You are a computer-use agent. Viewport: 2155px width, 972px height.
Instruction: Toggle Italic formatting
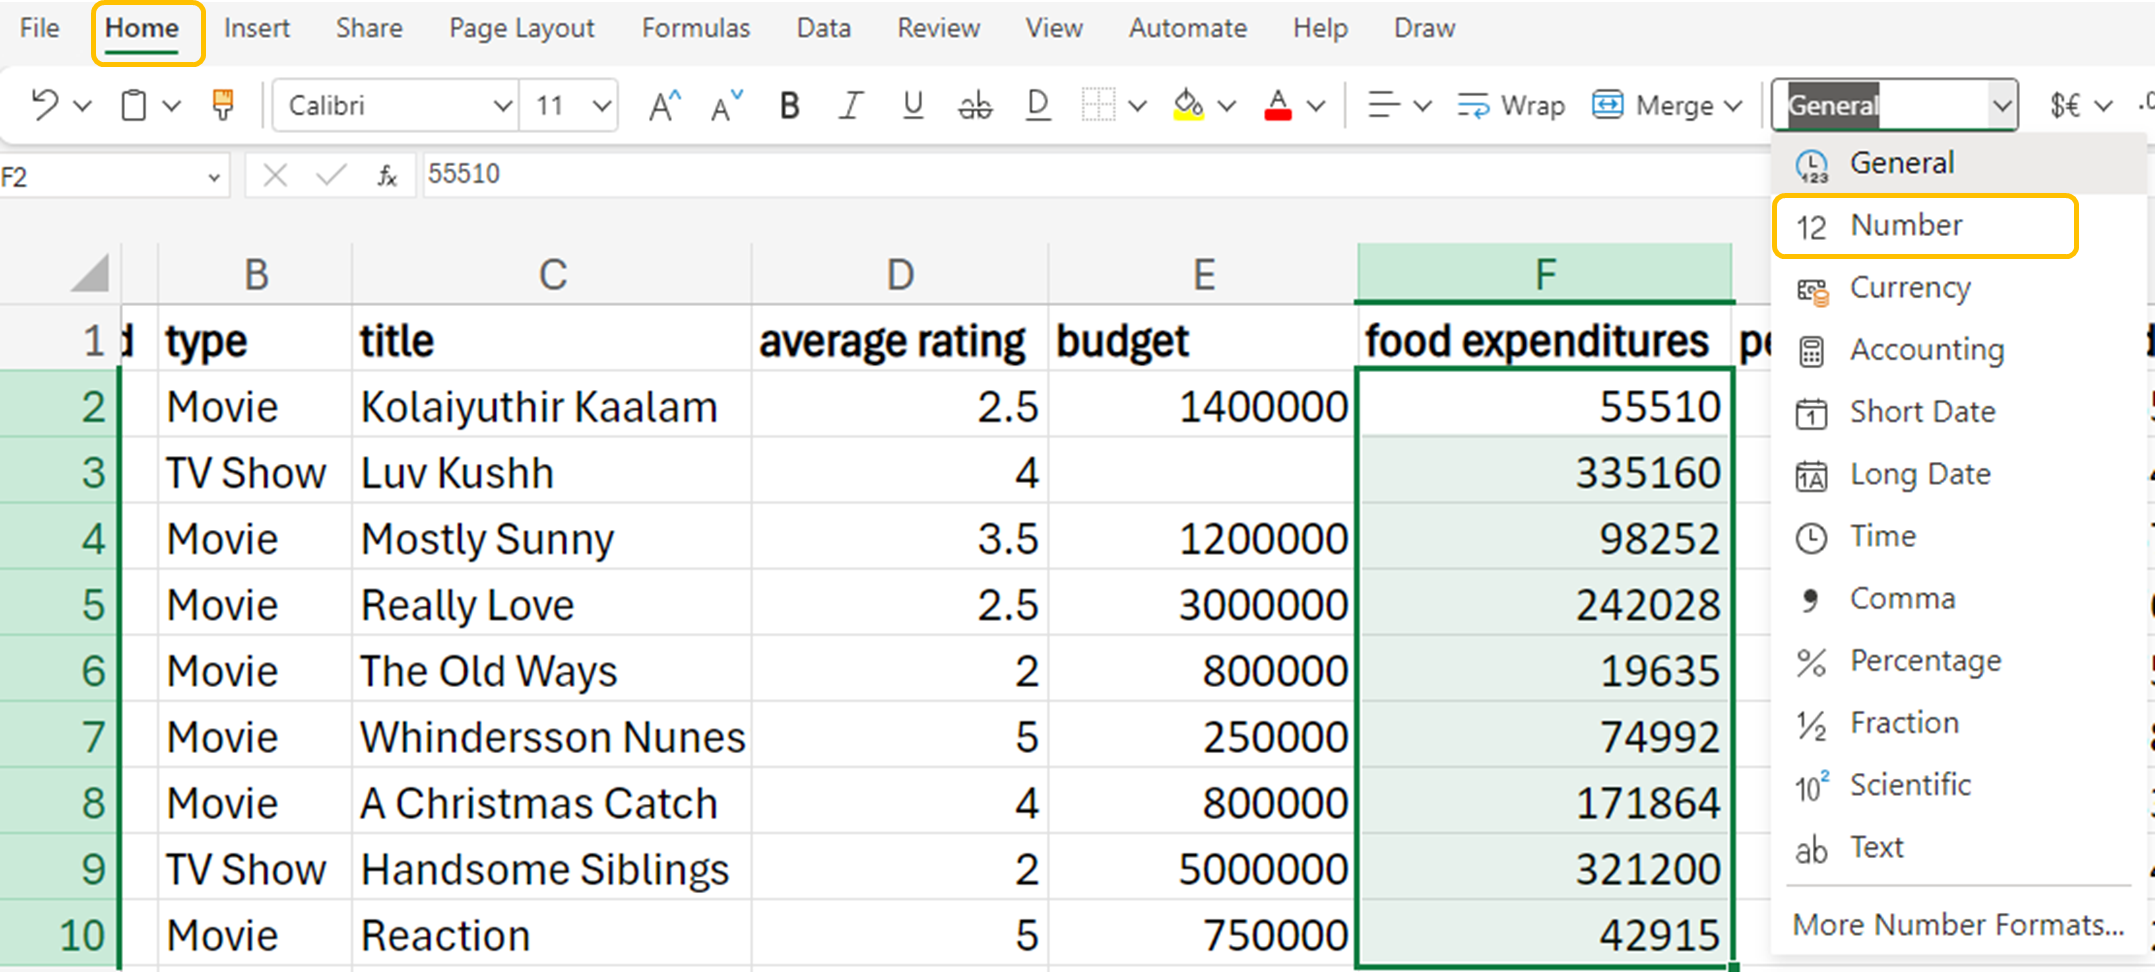tap(850, 105)
